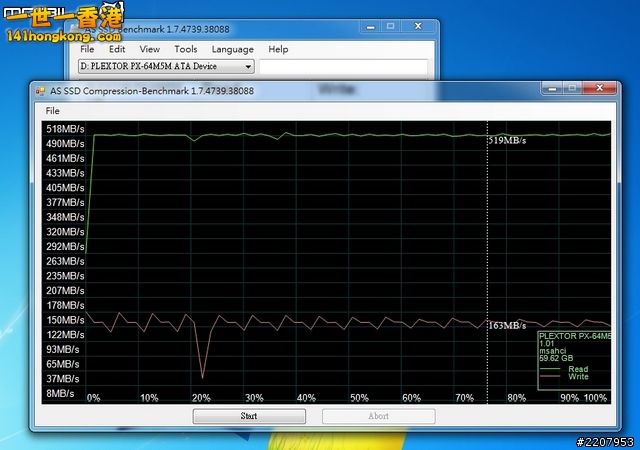The width and height of the screenshot is (640, 450).
Task: Open the Edit menu
Action: (117, 49)
